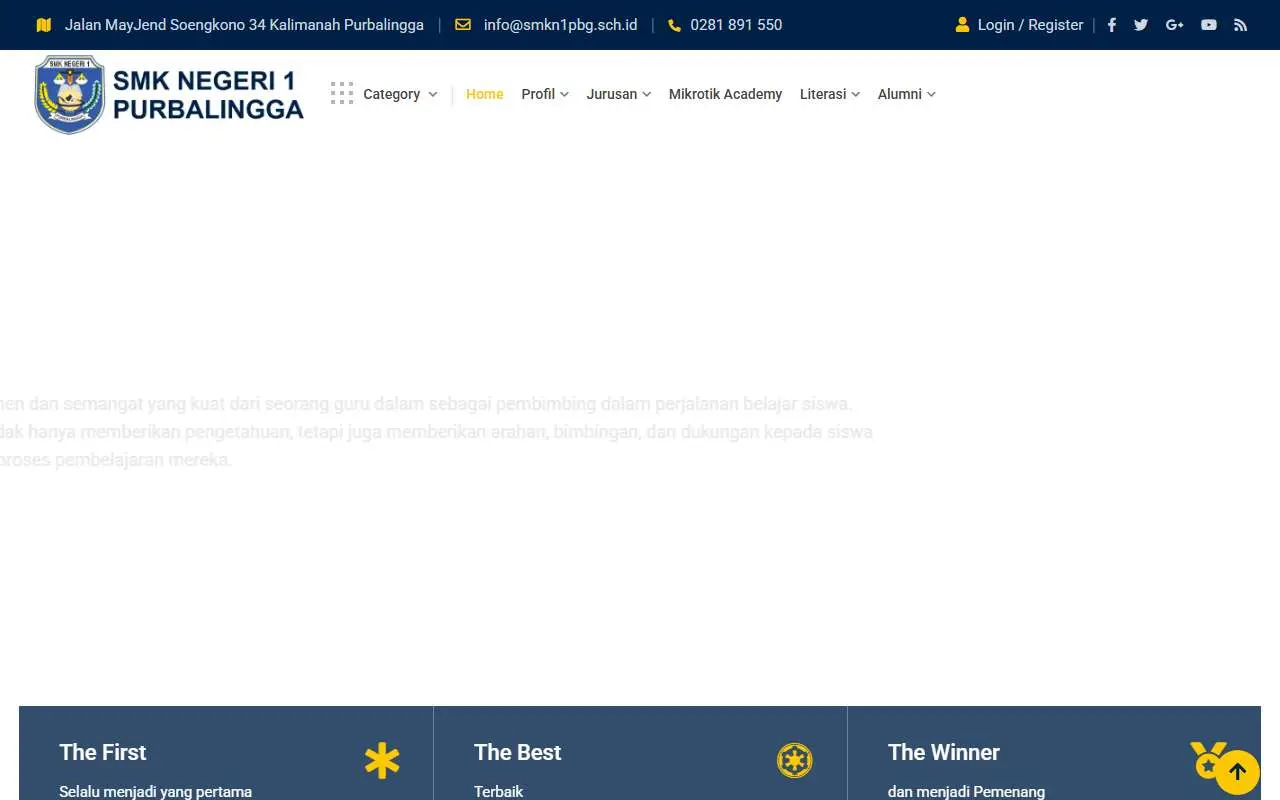Open the Login / Register link
The image size is (1280, 800).
point(1030,25)
